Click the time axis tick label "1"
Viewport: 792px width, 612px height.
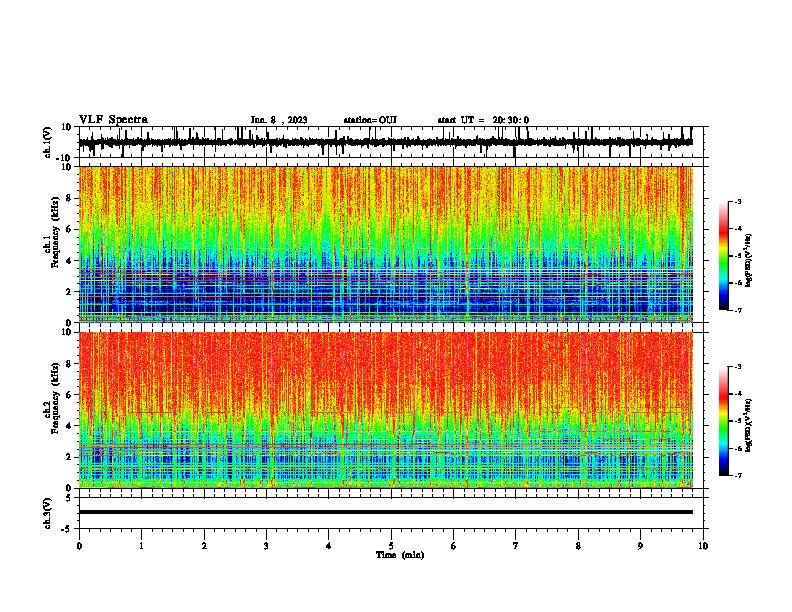141,546
